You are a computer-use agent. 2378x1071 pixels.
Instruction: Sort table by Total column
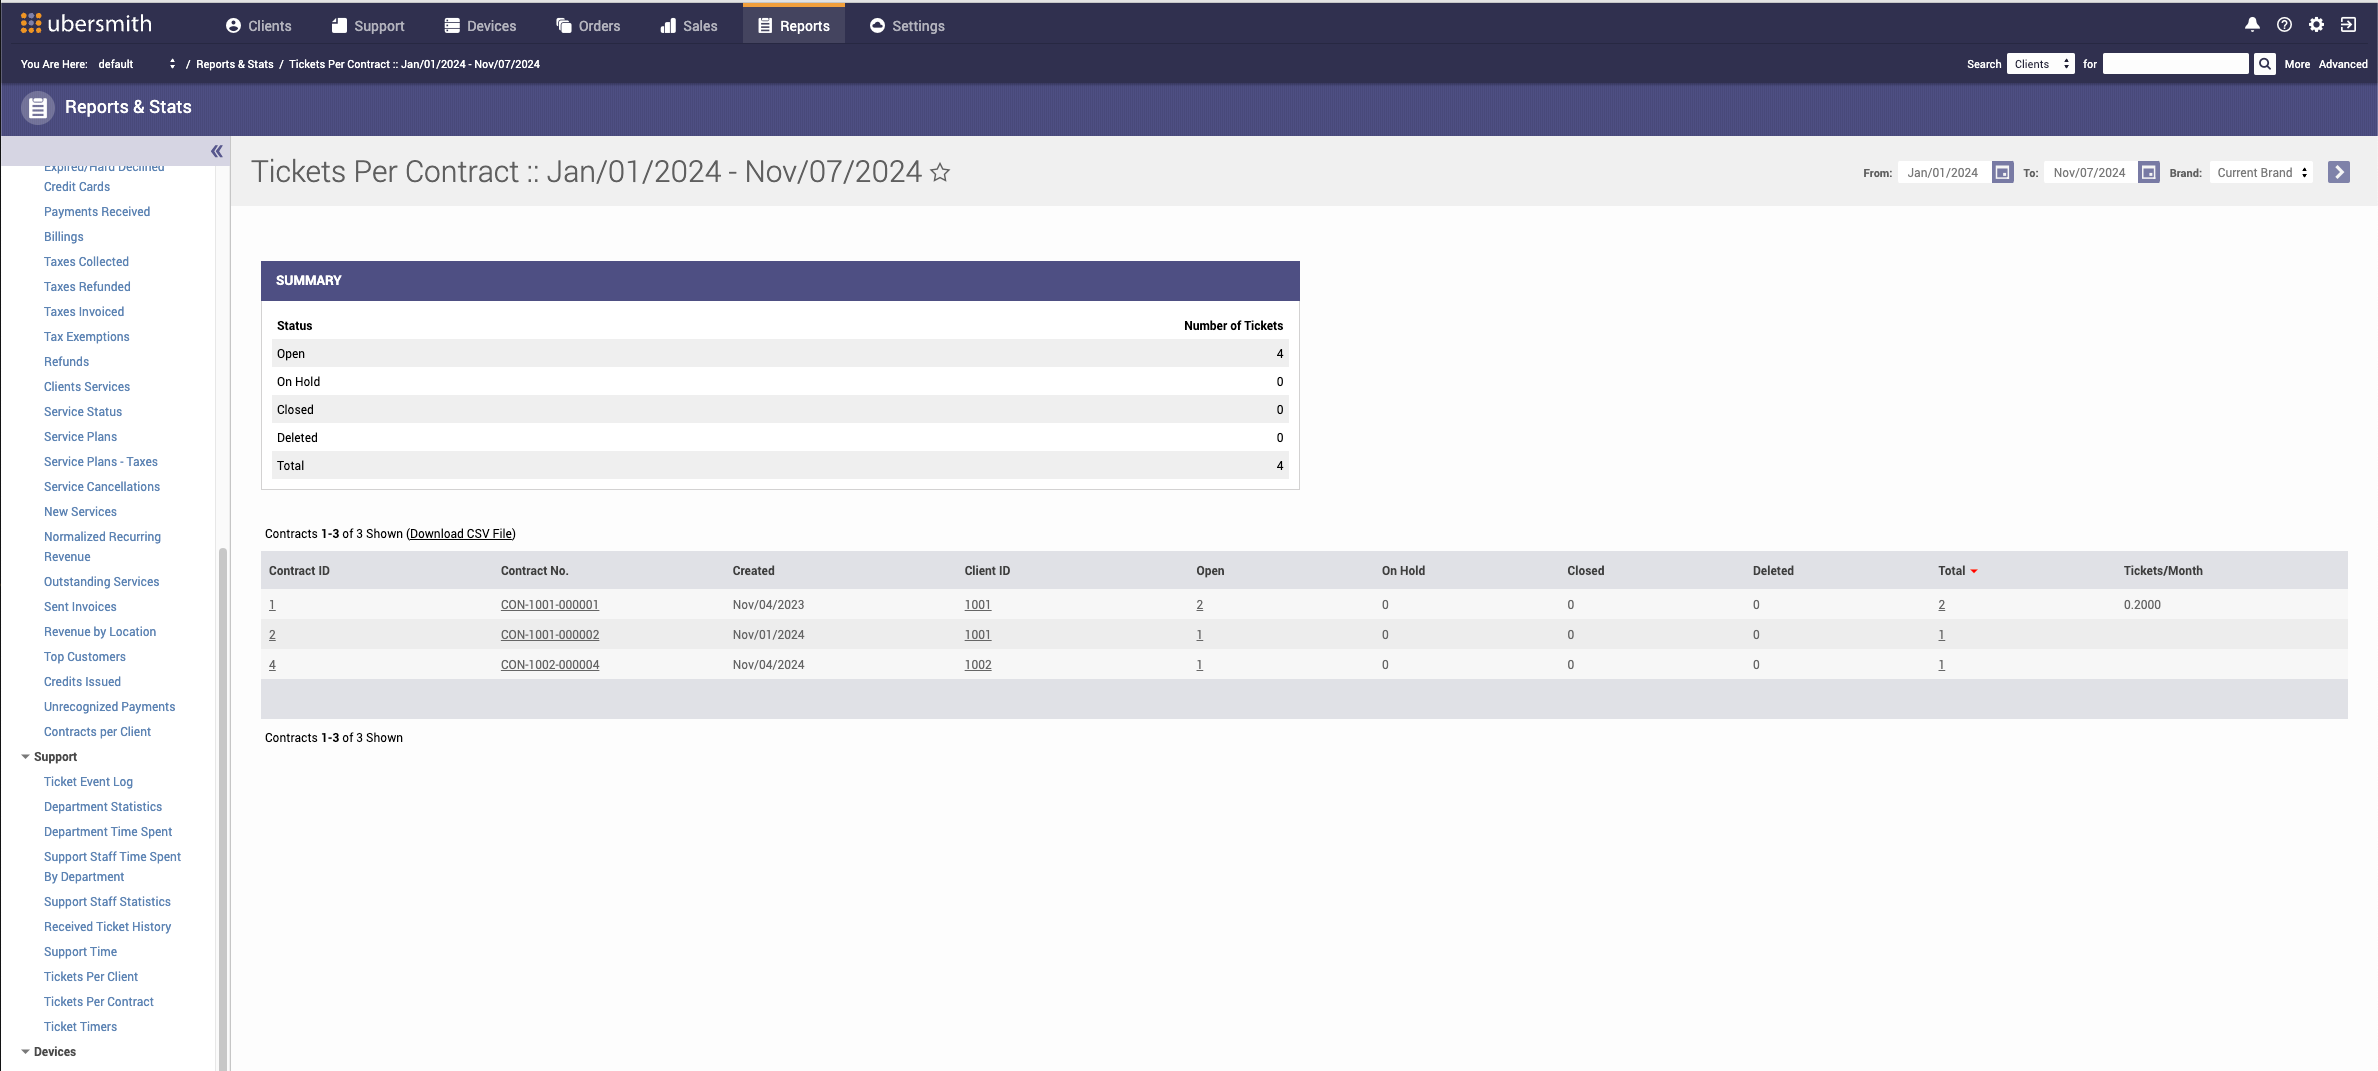pos(1952,571)
